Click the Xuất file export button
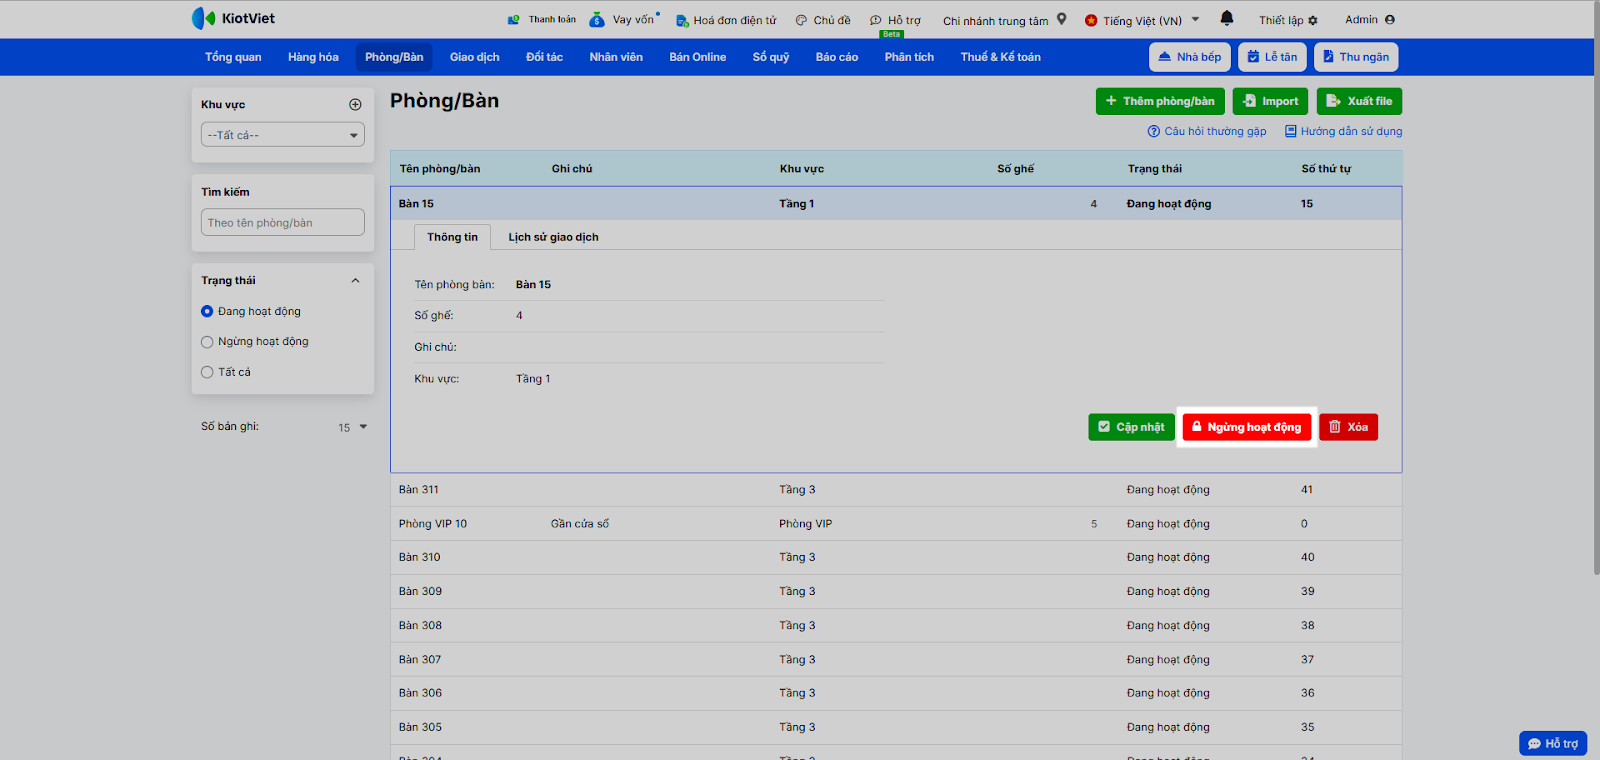 1359,101
